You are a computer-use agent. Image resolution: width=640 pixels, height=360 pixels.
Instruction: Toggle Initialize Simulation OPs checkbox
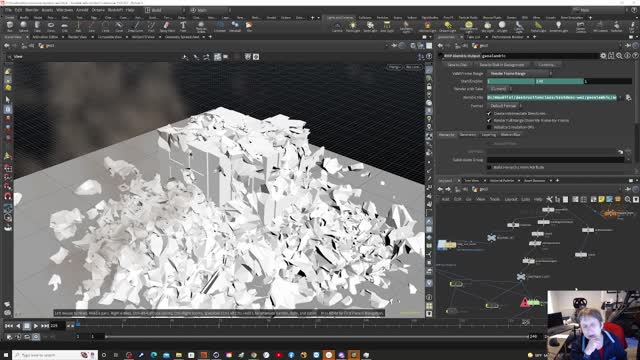[489, 127]
